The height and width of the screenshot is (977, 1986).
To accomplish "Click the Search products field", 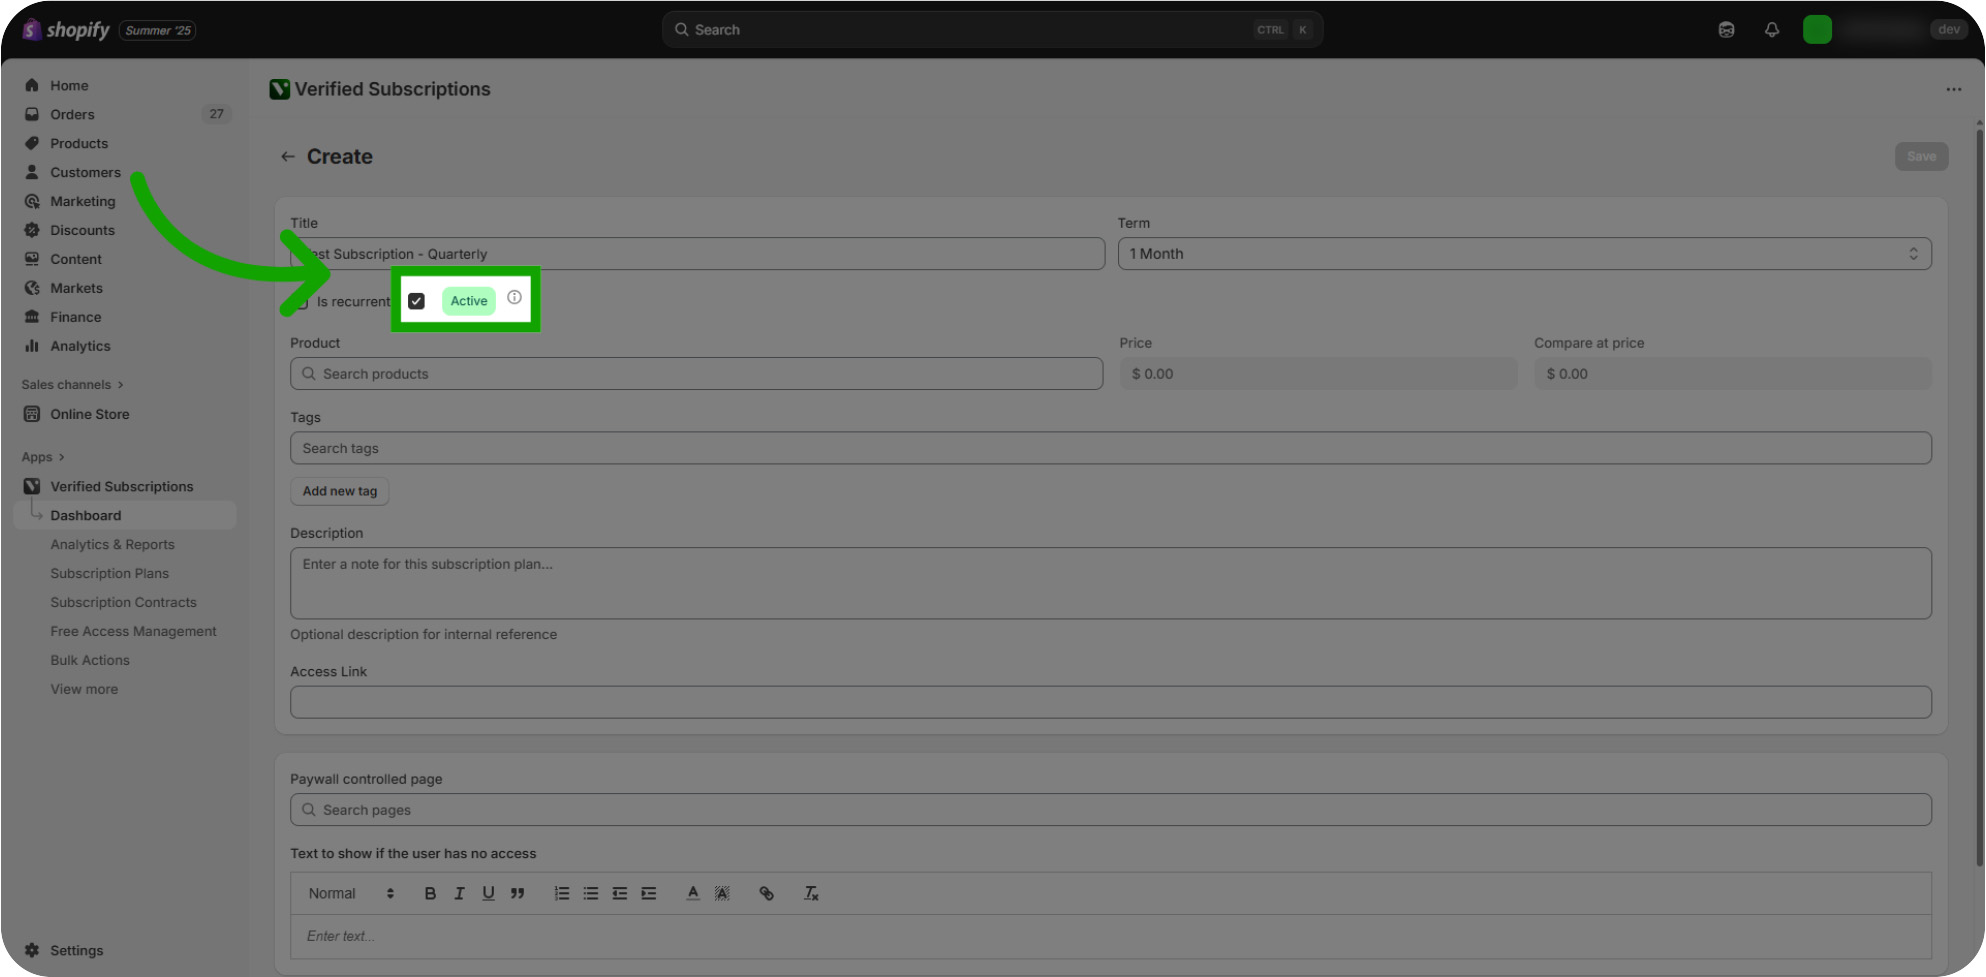I will point(696,374).
